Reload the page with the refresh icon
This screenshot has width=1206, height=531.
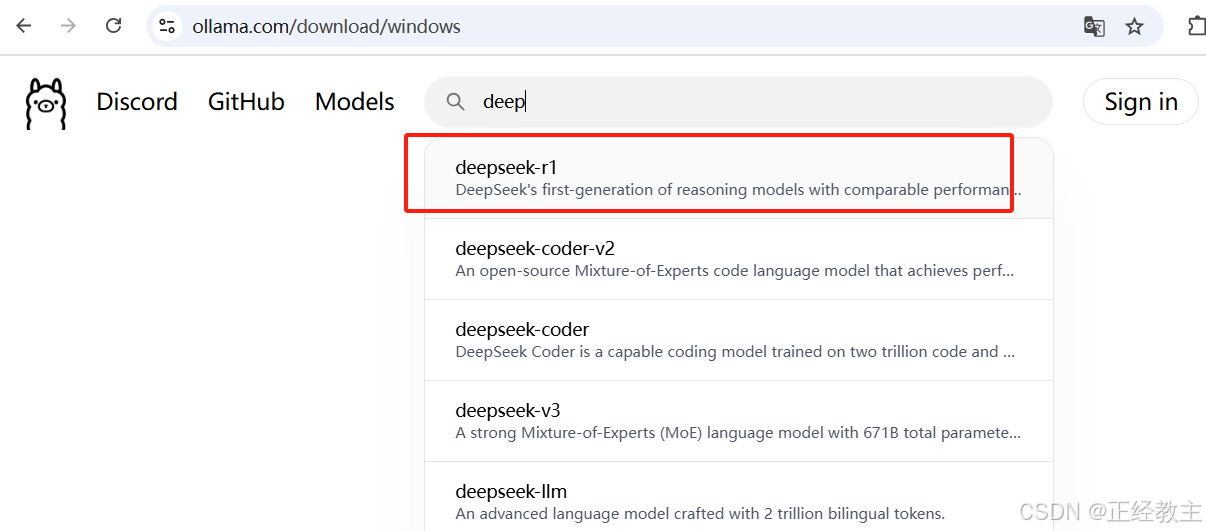point(114,26)
